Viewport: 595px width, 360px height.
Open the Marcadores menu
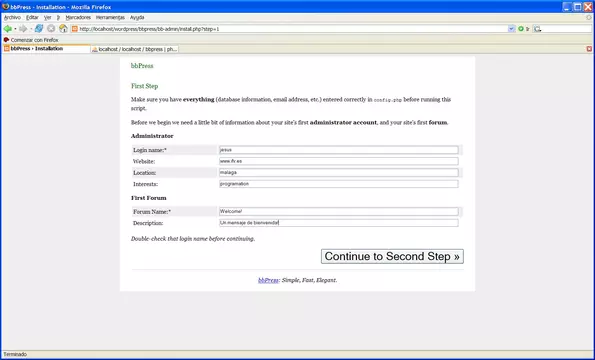[x=78, y=17]
